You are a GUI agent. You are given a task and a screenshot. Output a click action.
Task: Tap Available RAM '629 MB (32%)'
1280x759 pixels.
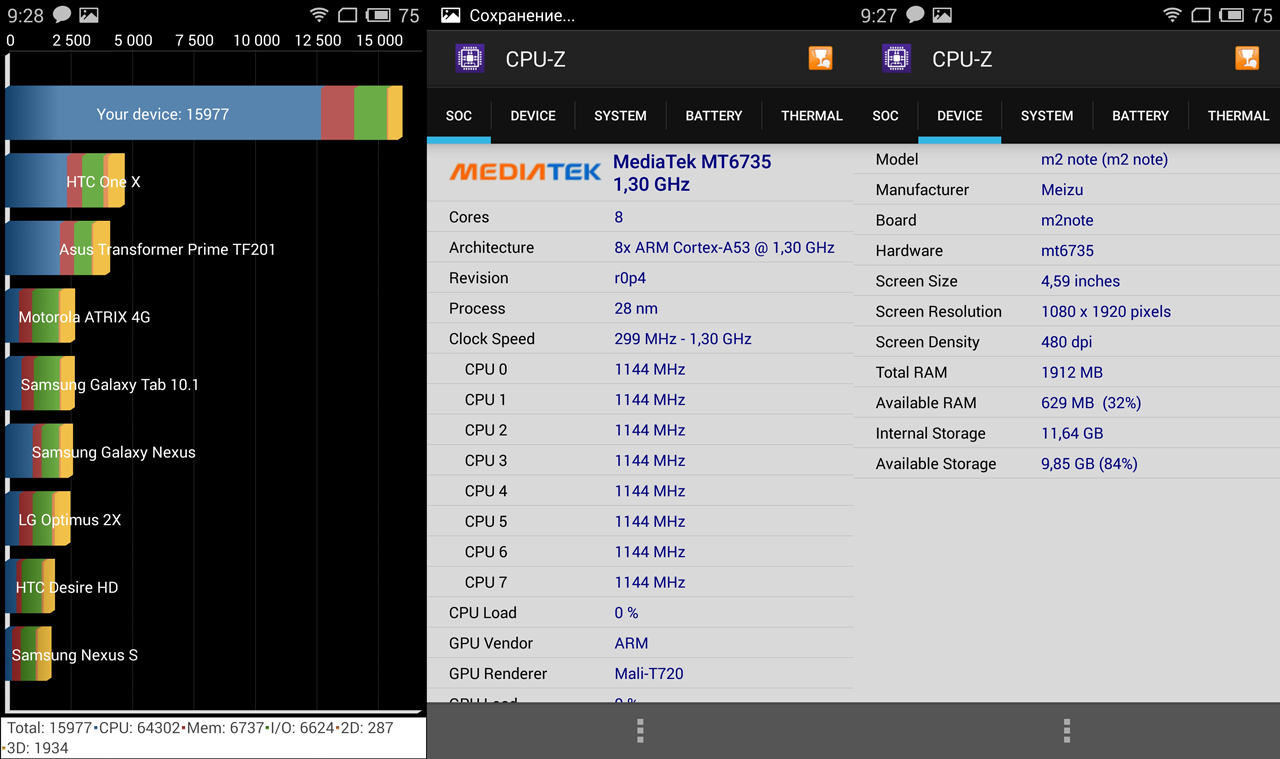click(x=1091, y=403)
